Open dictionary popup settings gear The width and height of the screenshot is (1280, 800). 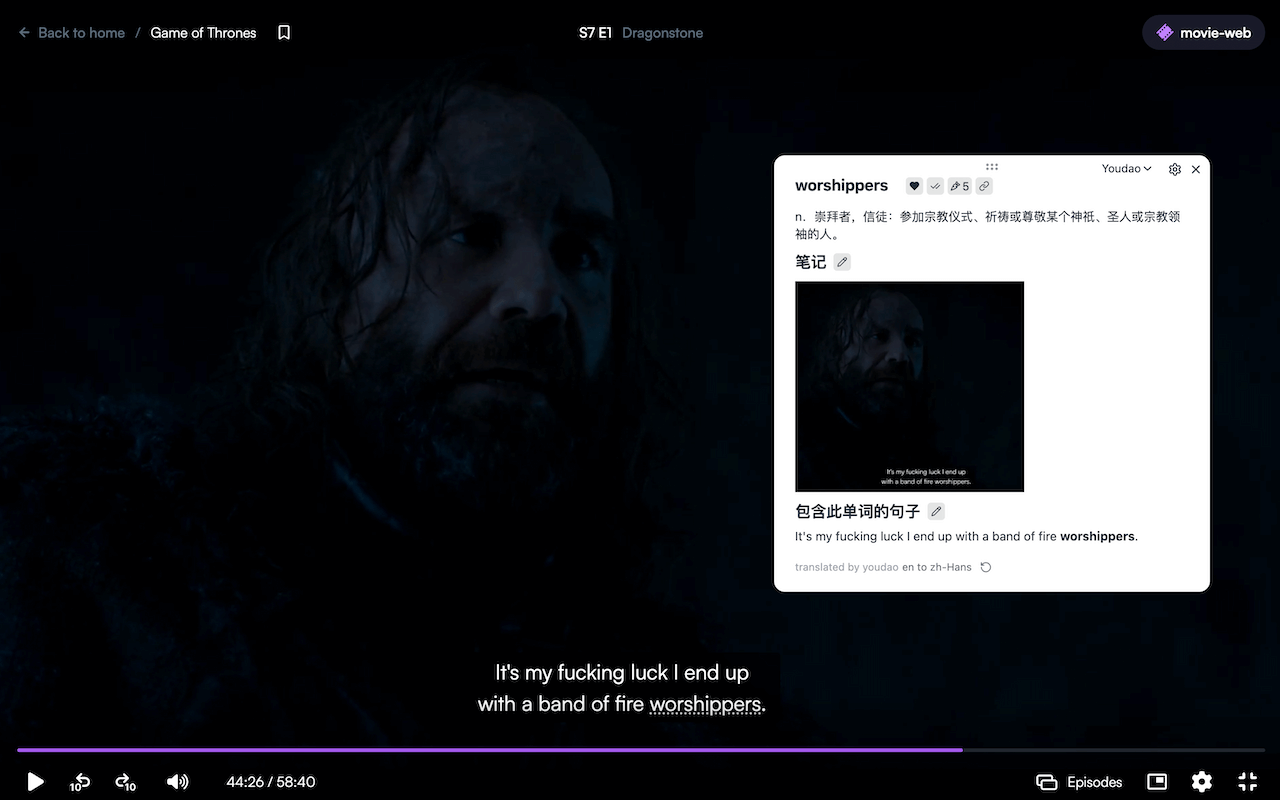coord(1175,170)
